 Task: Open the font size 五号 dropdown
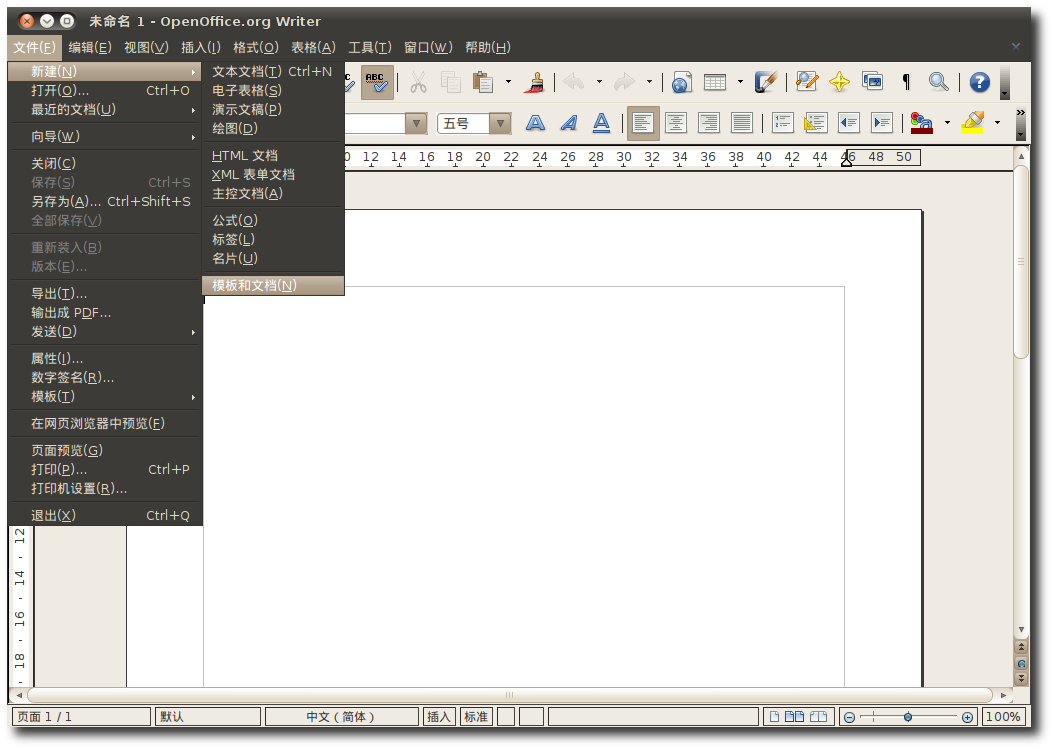[500, 123]
